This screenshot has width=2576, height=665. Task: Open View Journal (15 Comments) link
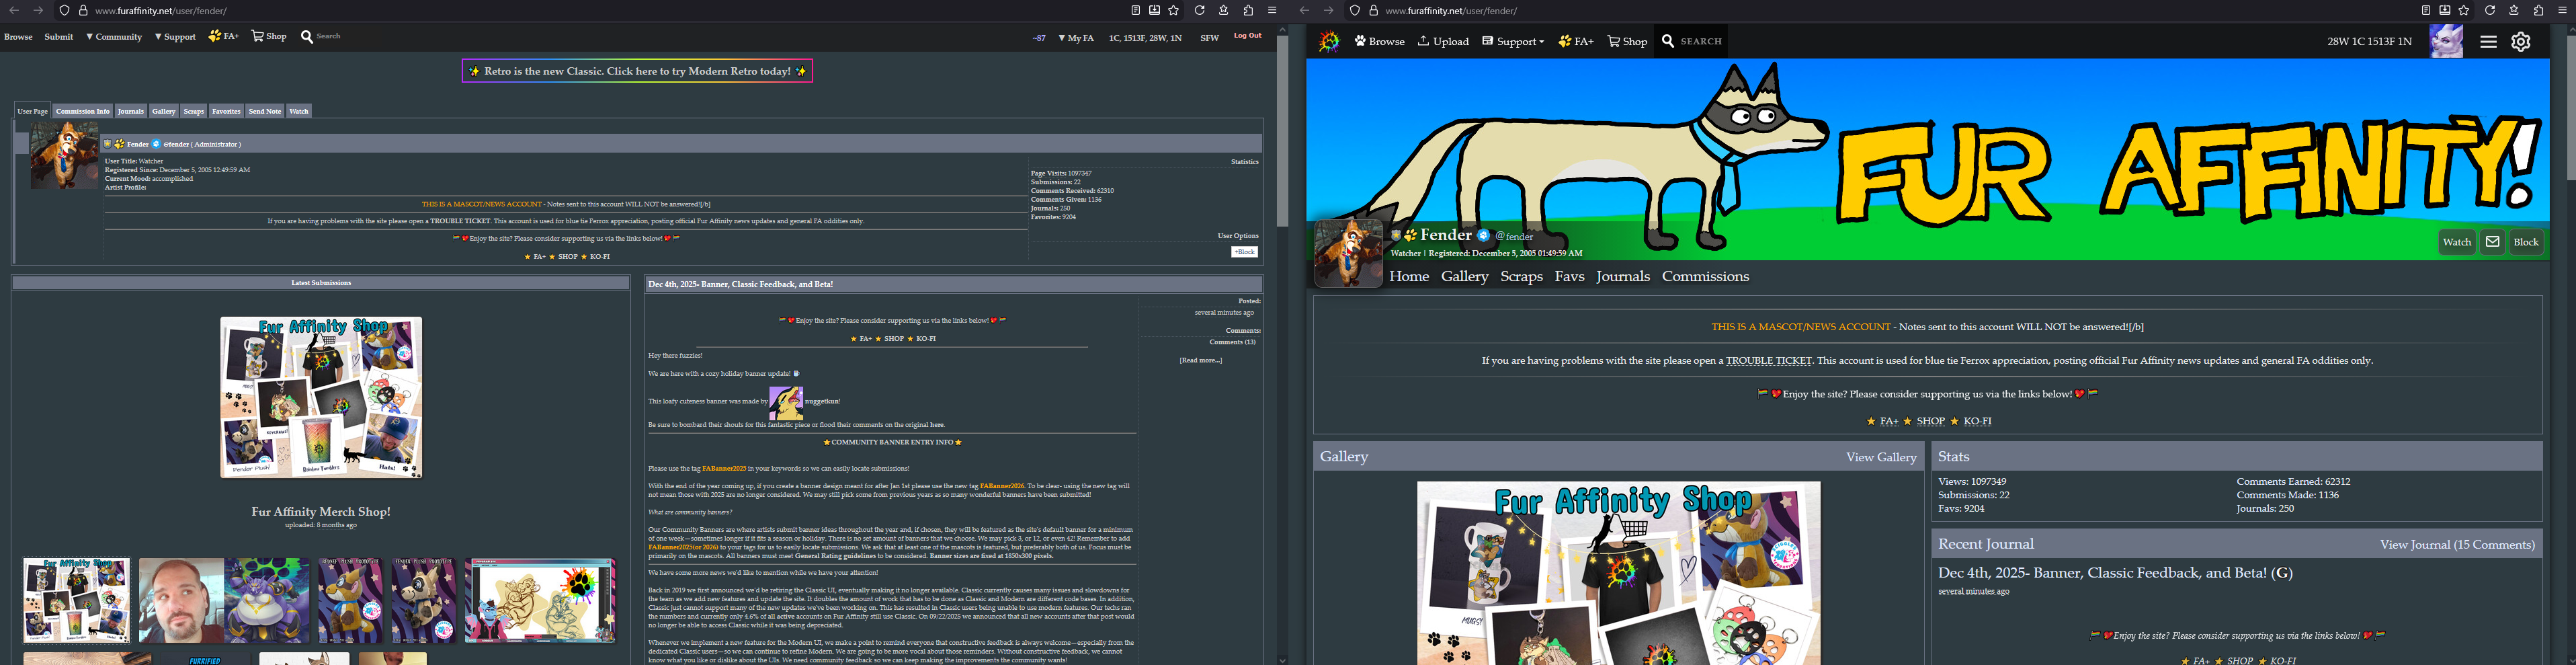pyautogui.click(x=2457, y=545)
